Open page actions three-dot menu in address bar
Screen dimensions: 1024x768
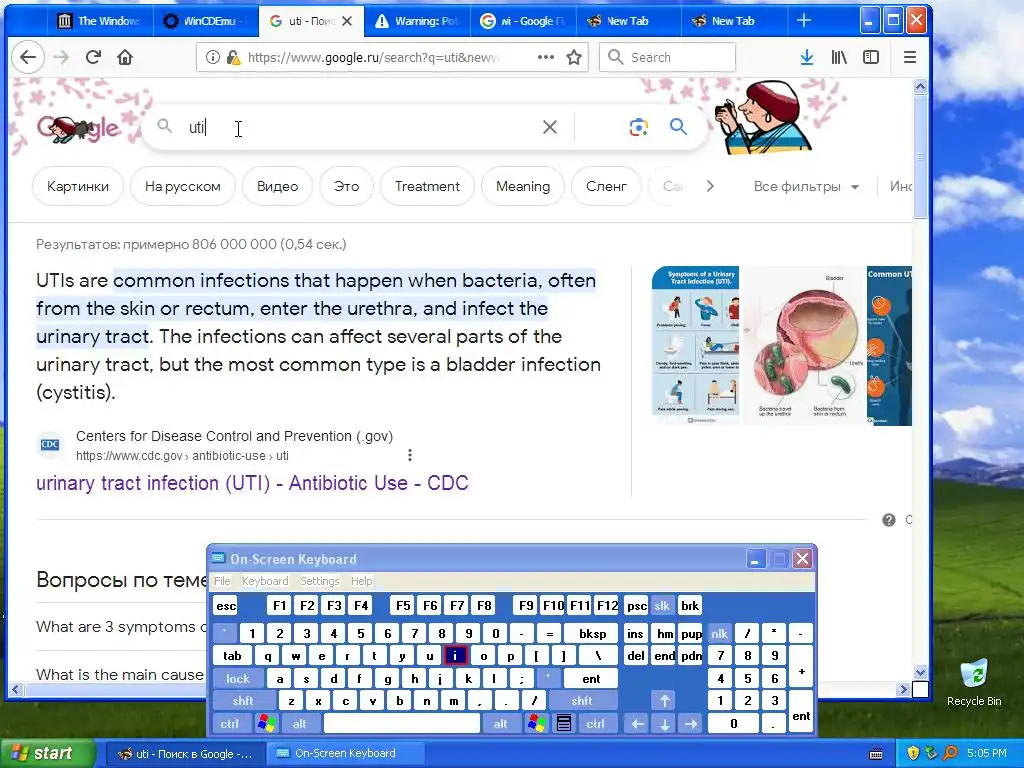[x=546, y=57]
